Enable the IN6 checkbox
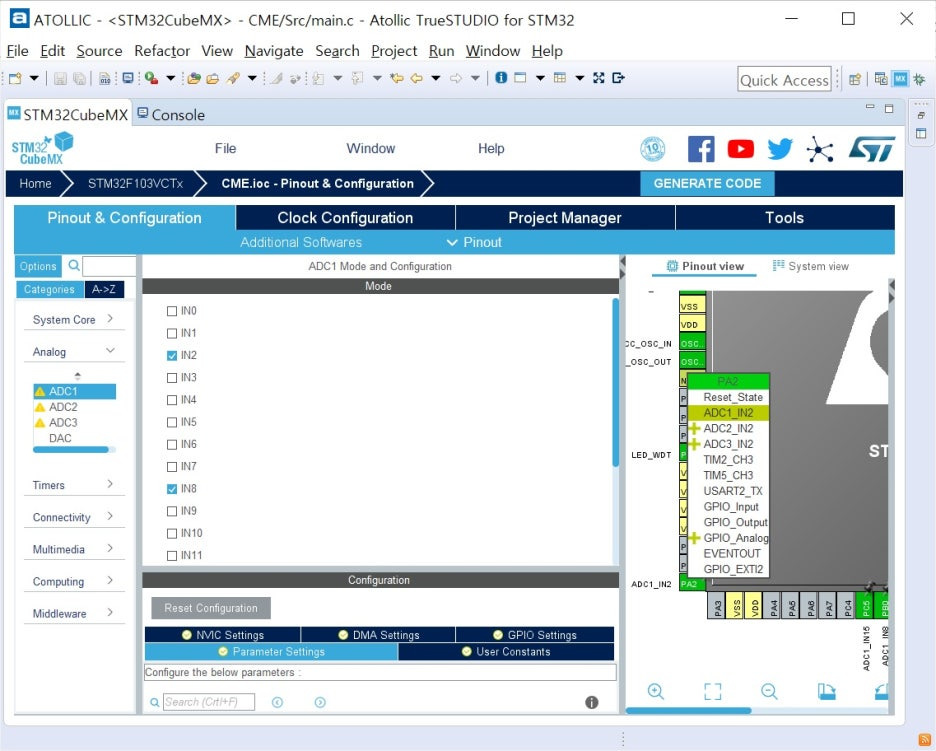Viewport: 936px width, 751px height. (x=172, y=444)
